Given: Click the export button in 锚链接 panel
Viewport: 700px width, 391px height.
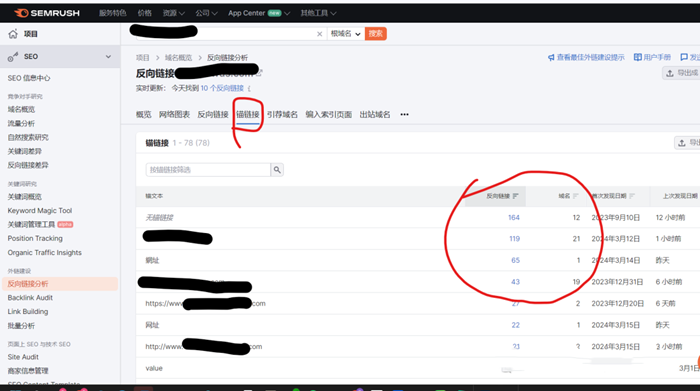Looking at the screenshot, I should click(687, 143).
